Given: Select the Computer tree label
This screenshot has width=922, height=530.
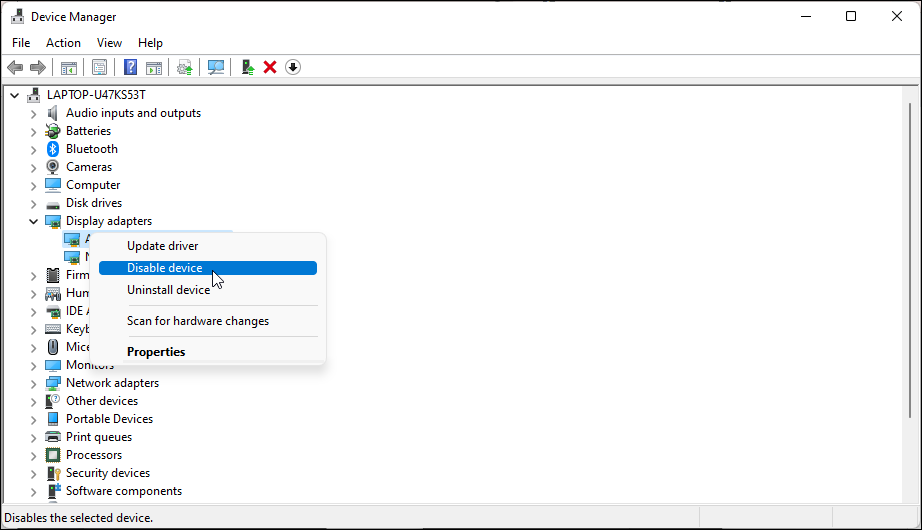Looking at the screenshot, I should coord(93,185).
